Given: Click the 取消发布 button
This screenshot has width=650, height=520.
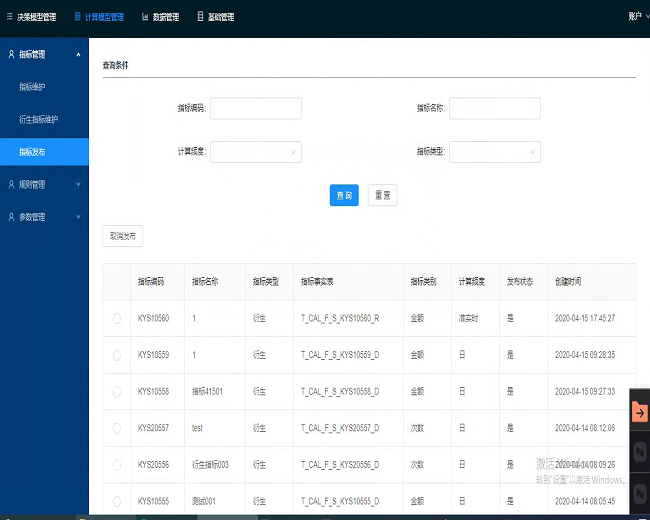Looking at the screenshot, I should click(x=123, y=236).
